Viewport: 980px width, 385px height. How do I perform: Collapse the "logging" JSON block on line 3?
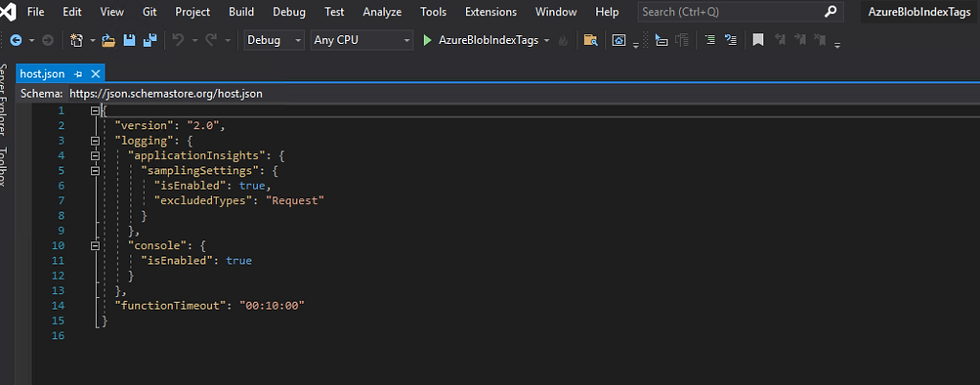pyautogui.click(x=95, y=141)
